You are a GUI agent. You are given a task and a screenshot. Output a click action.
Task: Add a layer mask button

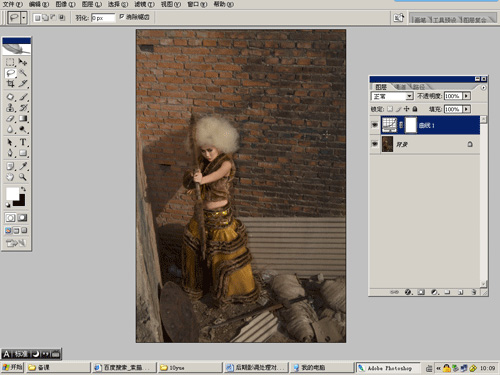421,292
